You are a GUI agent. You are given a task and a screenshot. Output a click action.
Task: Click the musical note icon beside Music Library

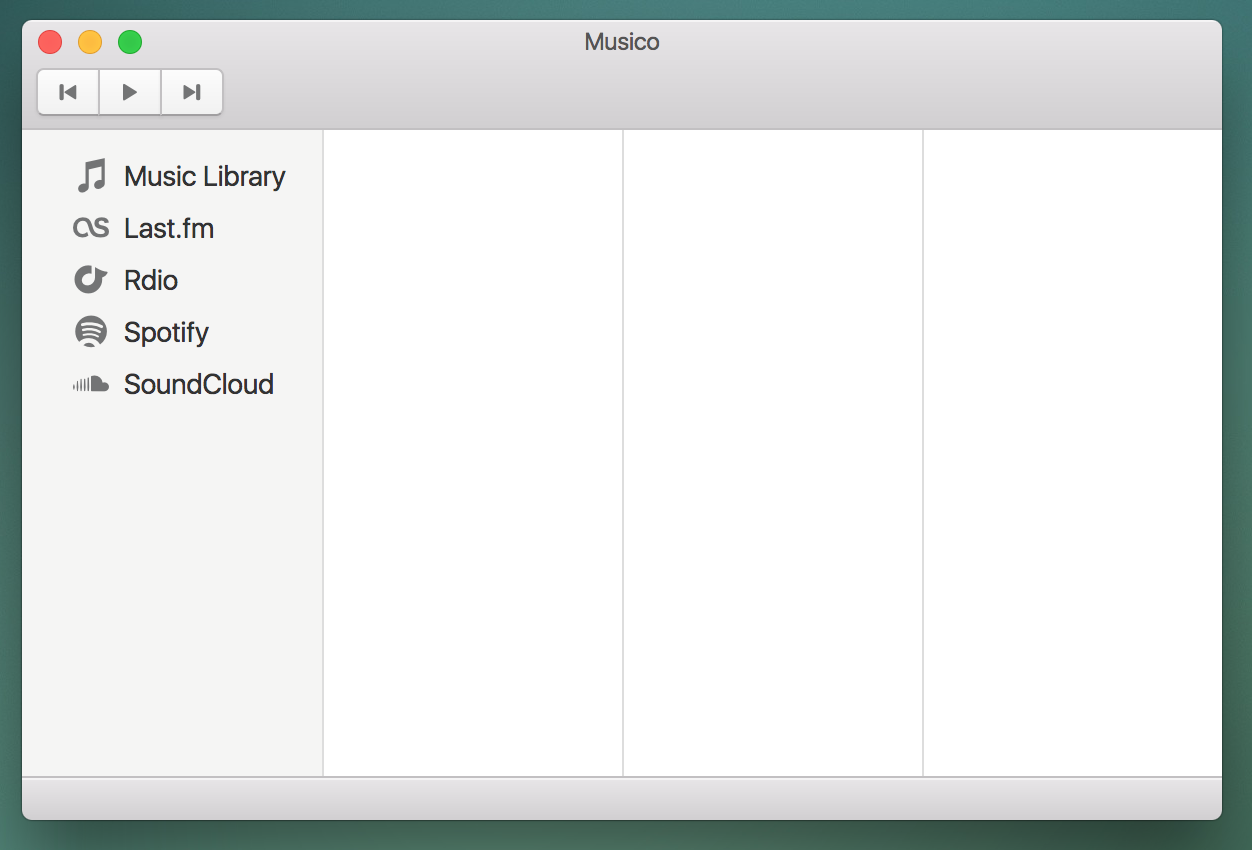91,174
